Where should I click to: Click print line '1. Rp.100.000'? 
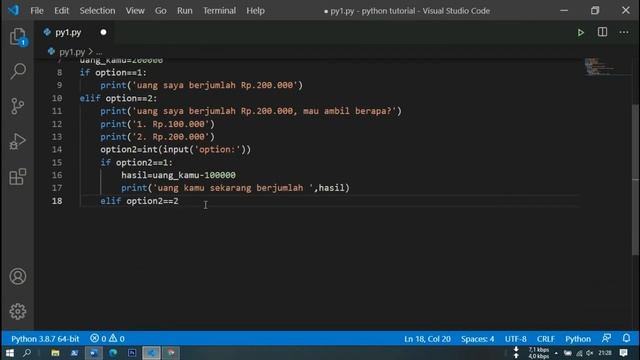pyautogui.click(x=158, y=124)
